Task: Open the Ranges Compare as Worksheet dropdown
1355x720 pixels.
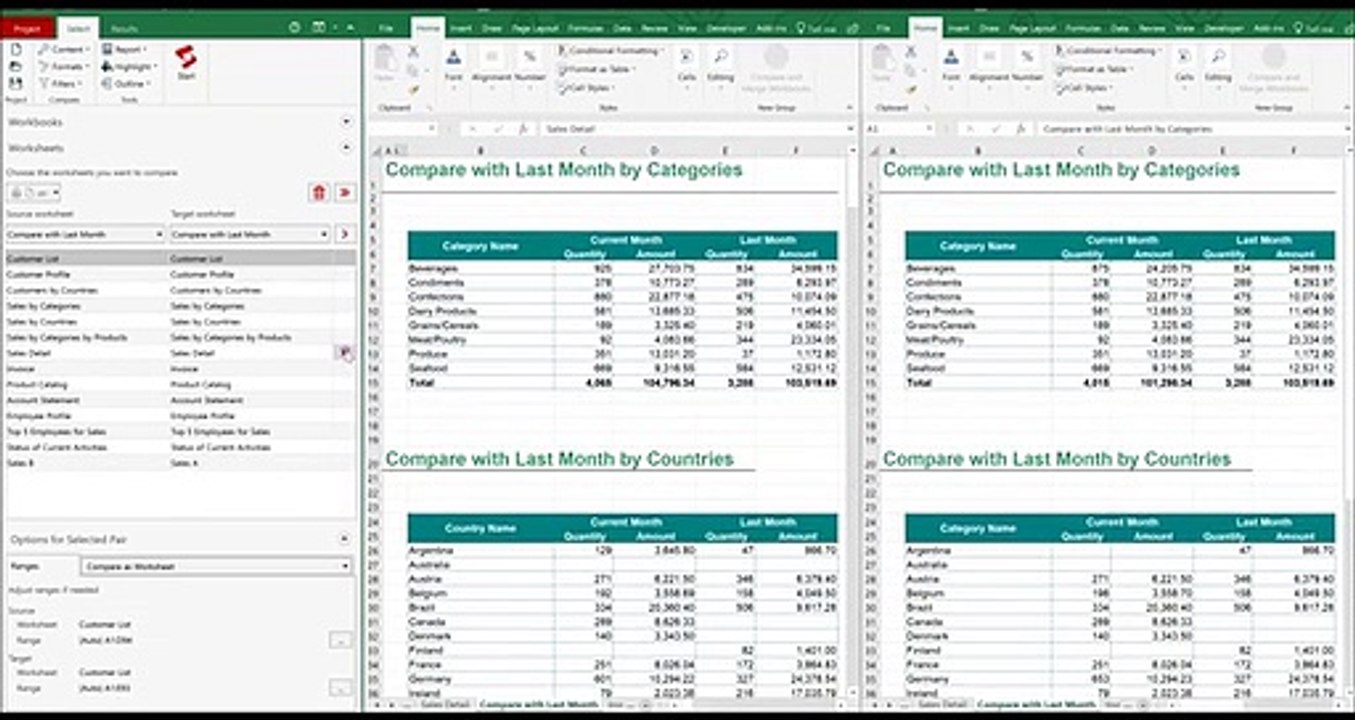Action: (x=217, y=566)
